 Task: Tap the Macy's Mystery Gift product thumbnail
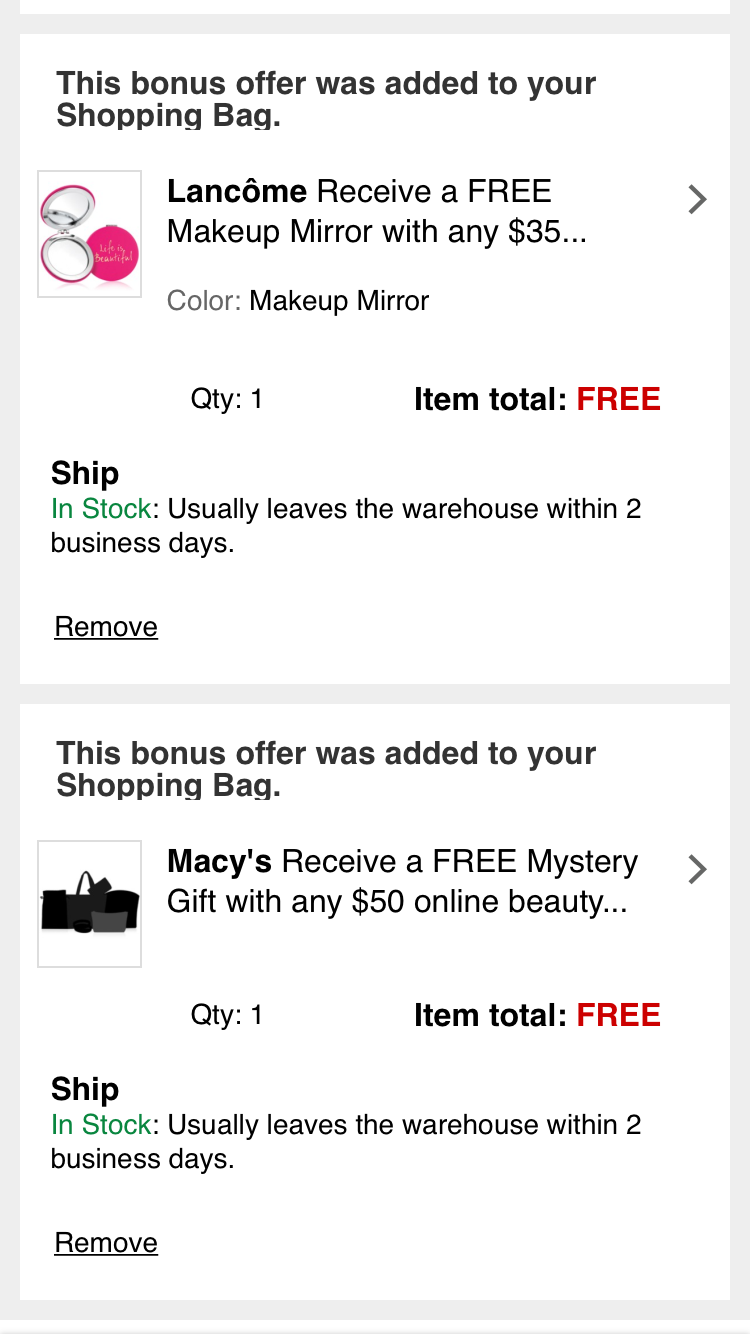[x=89, y=904]
